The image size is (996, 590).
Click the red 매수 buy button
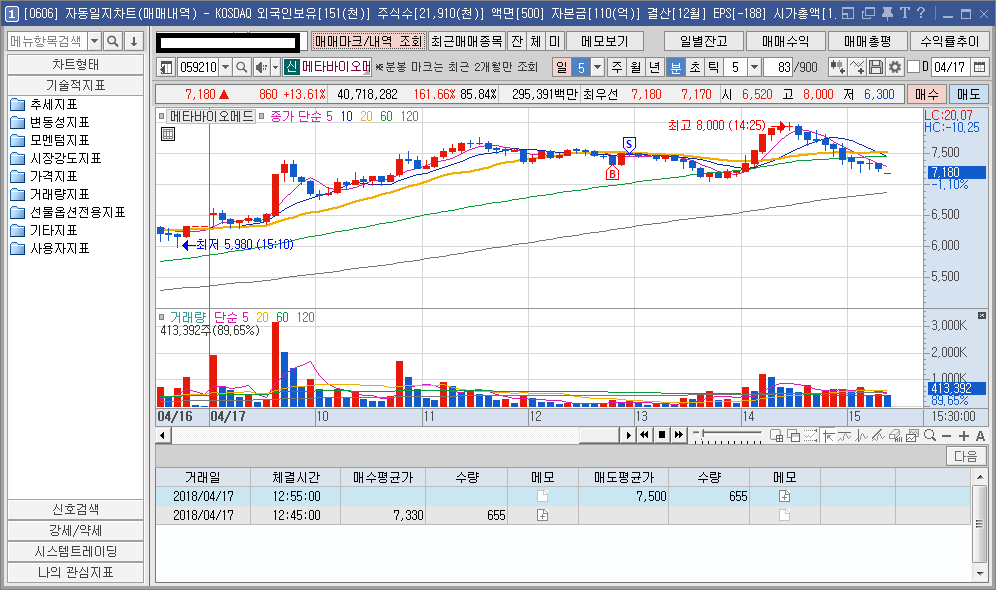(x=927, y=95)
